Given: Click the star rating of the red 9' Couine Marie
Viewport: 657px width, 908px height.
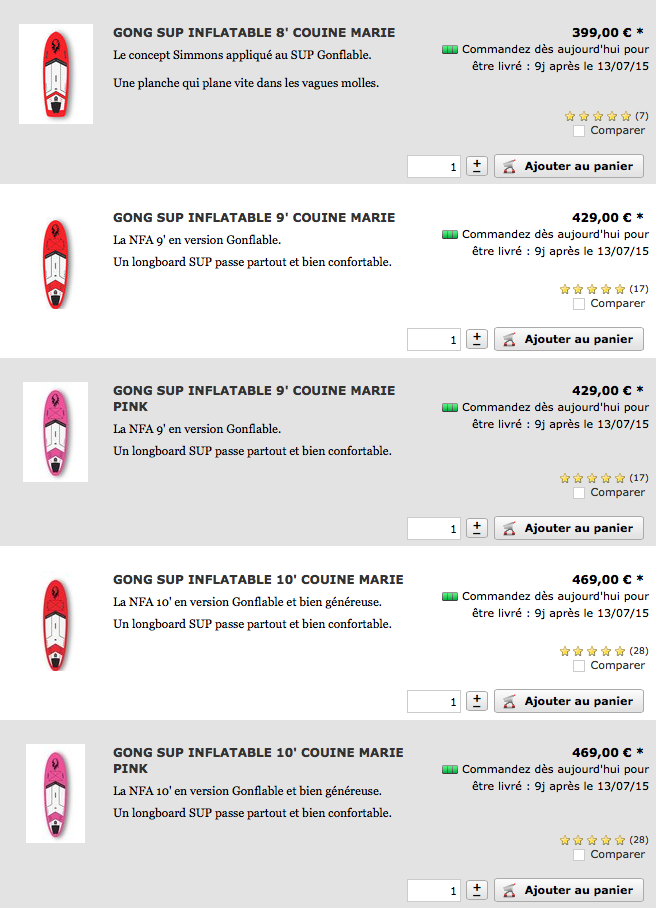Looking at the screenshot, I should [x=593, y=289].
